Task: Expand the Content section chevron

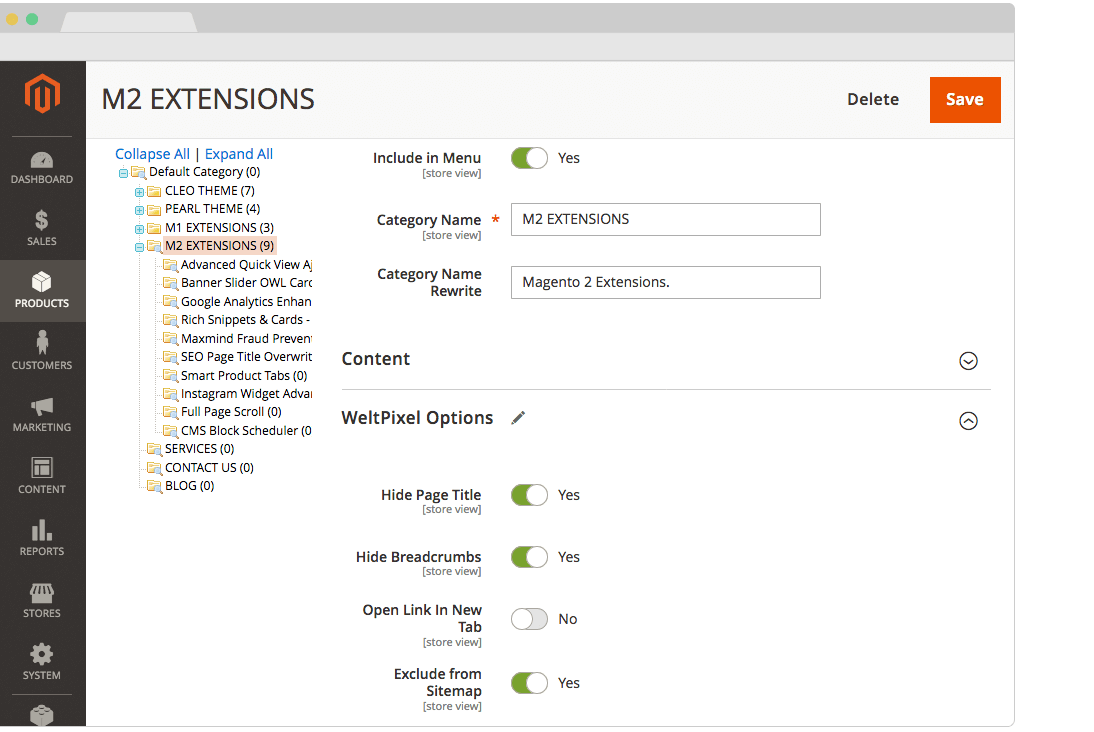Action: click(x=968, y=361)
